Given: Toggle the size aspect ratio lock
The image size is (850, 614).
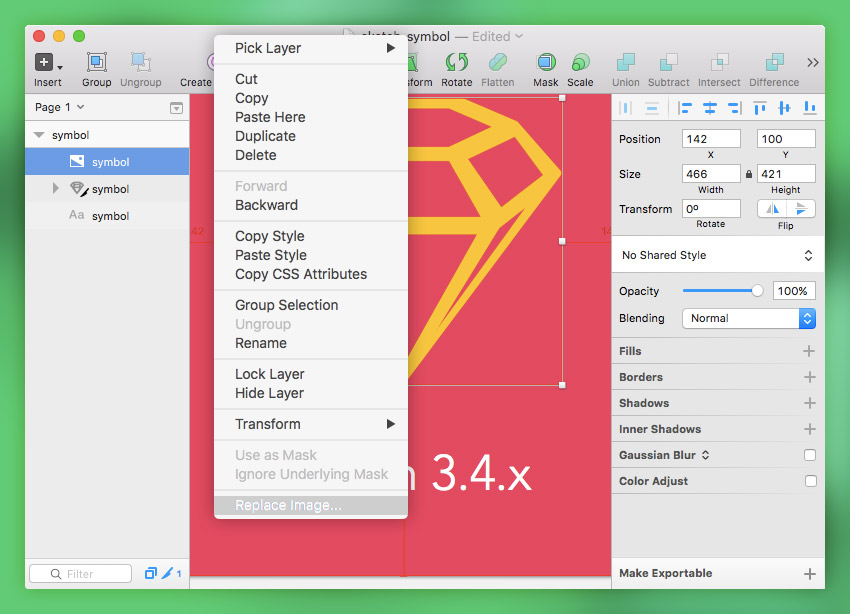Looking at the screenshot, I should click(748, 174).
